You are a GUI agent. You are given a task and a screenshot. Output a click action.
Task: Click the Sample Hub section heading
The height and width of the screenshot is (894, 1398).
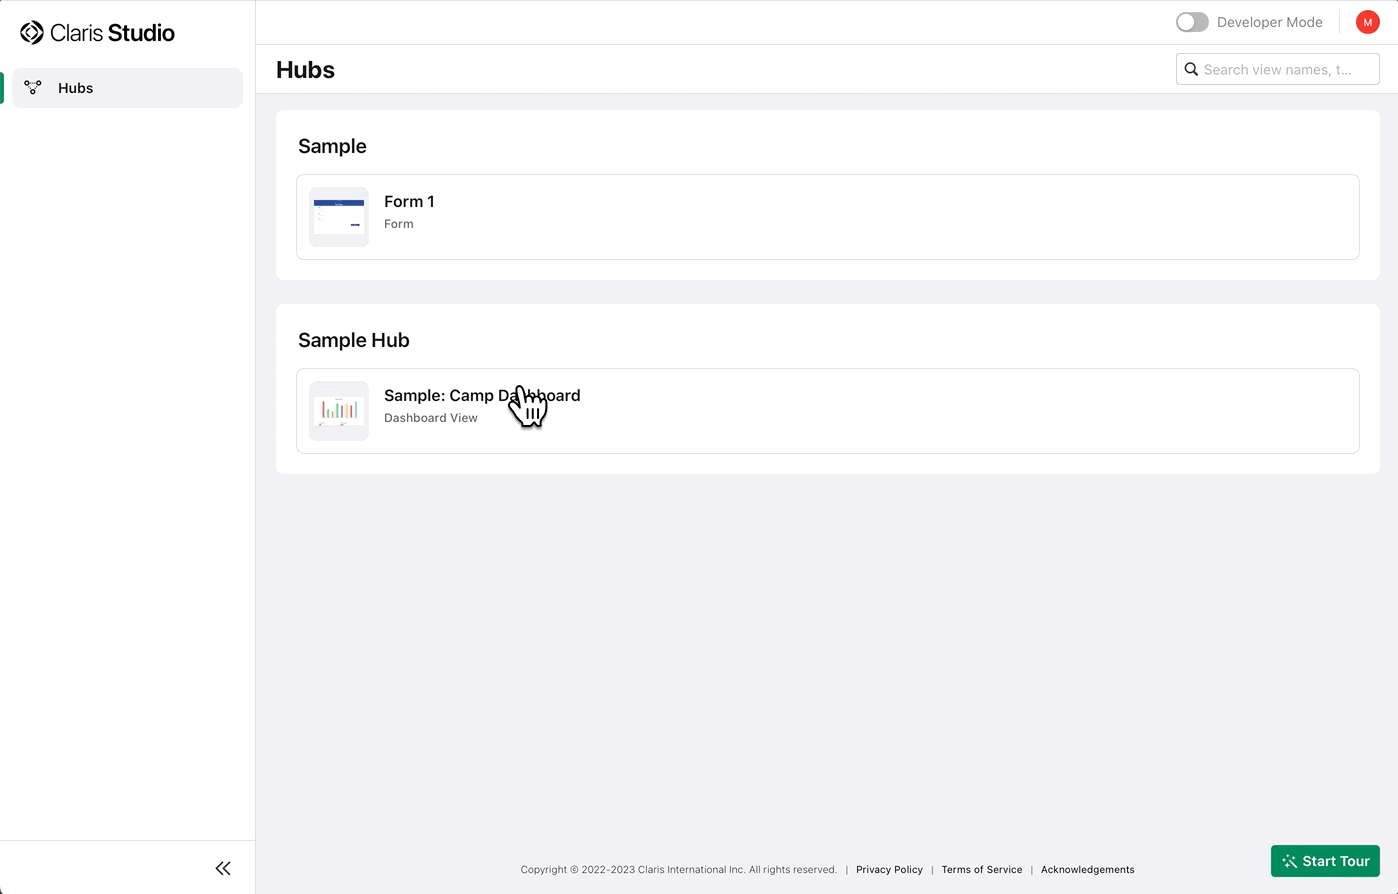click(x=354, y=340)
